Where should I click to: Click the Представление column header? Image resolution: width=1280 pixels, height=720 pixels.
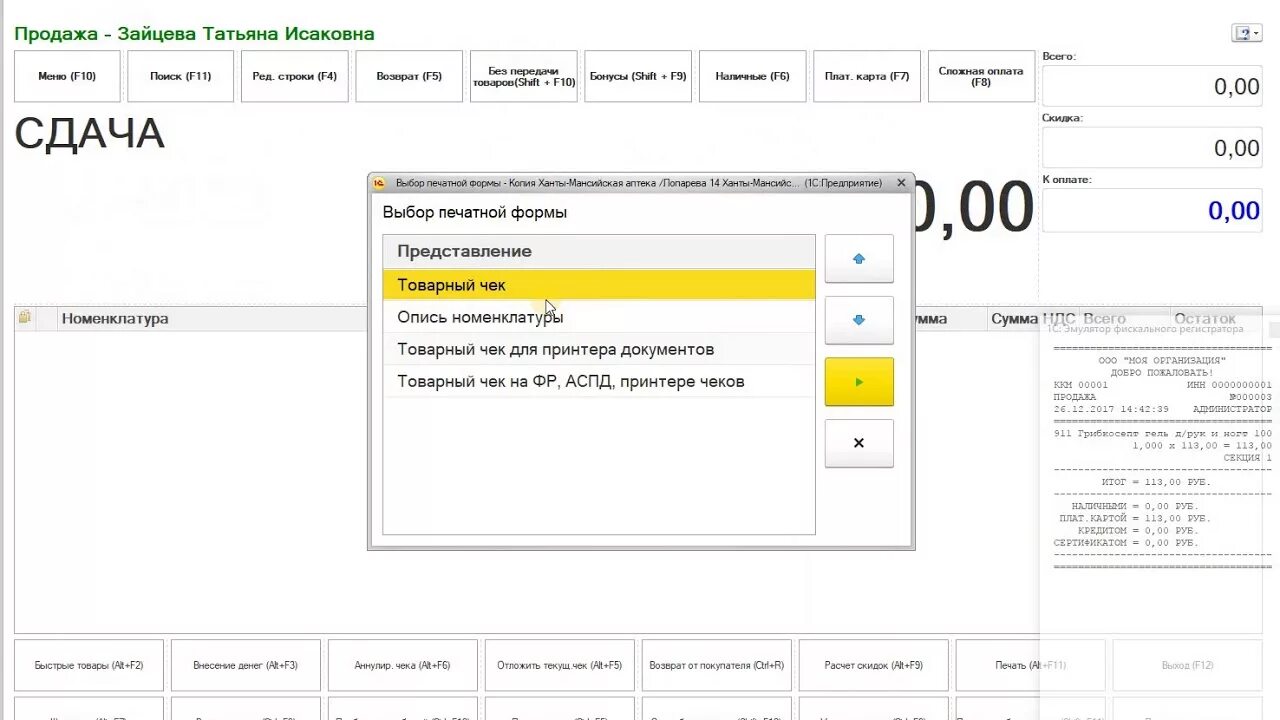[x=599, y=251]
